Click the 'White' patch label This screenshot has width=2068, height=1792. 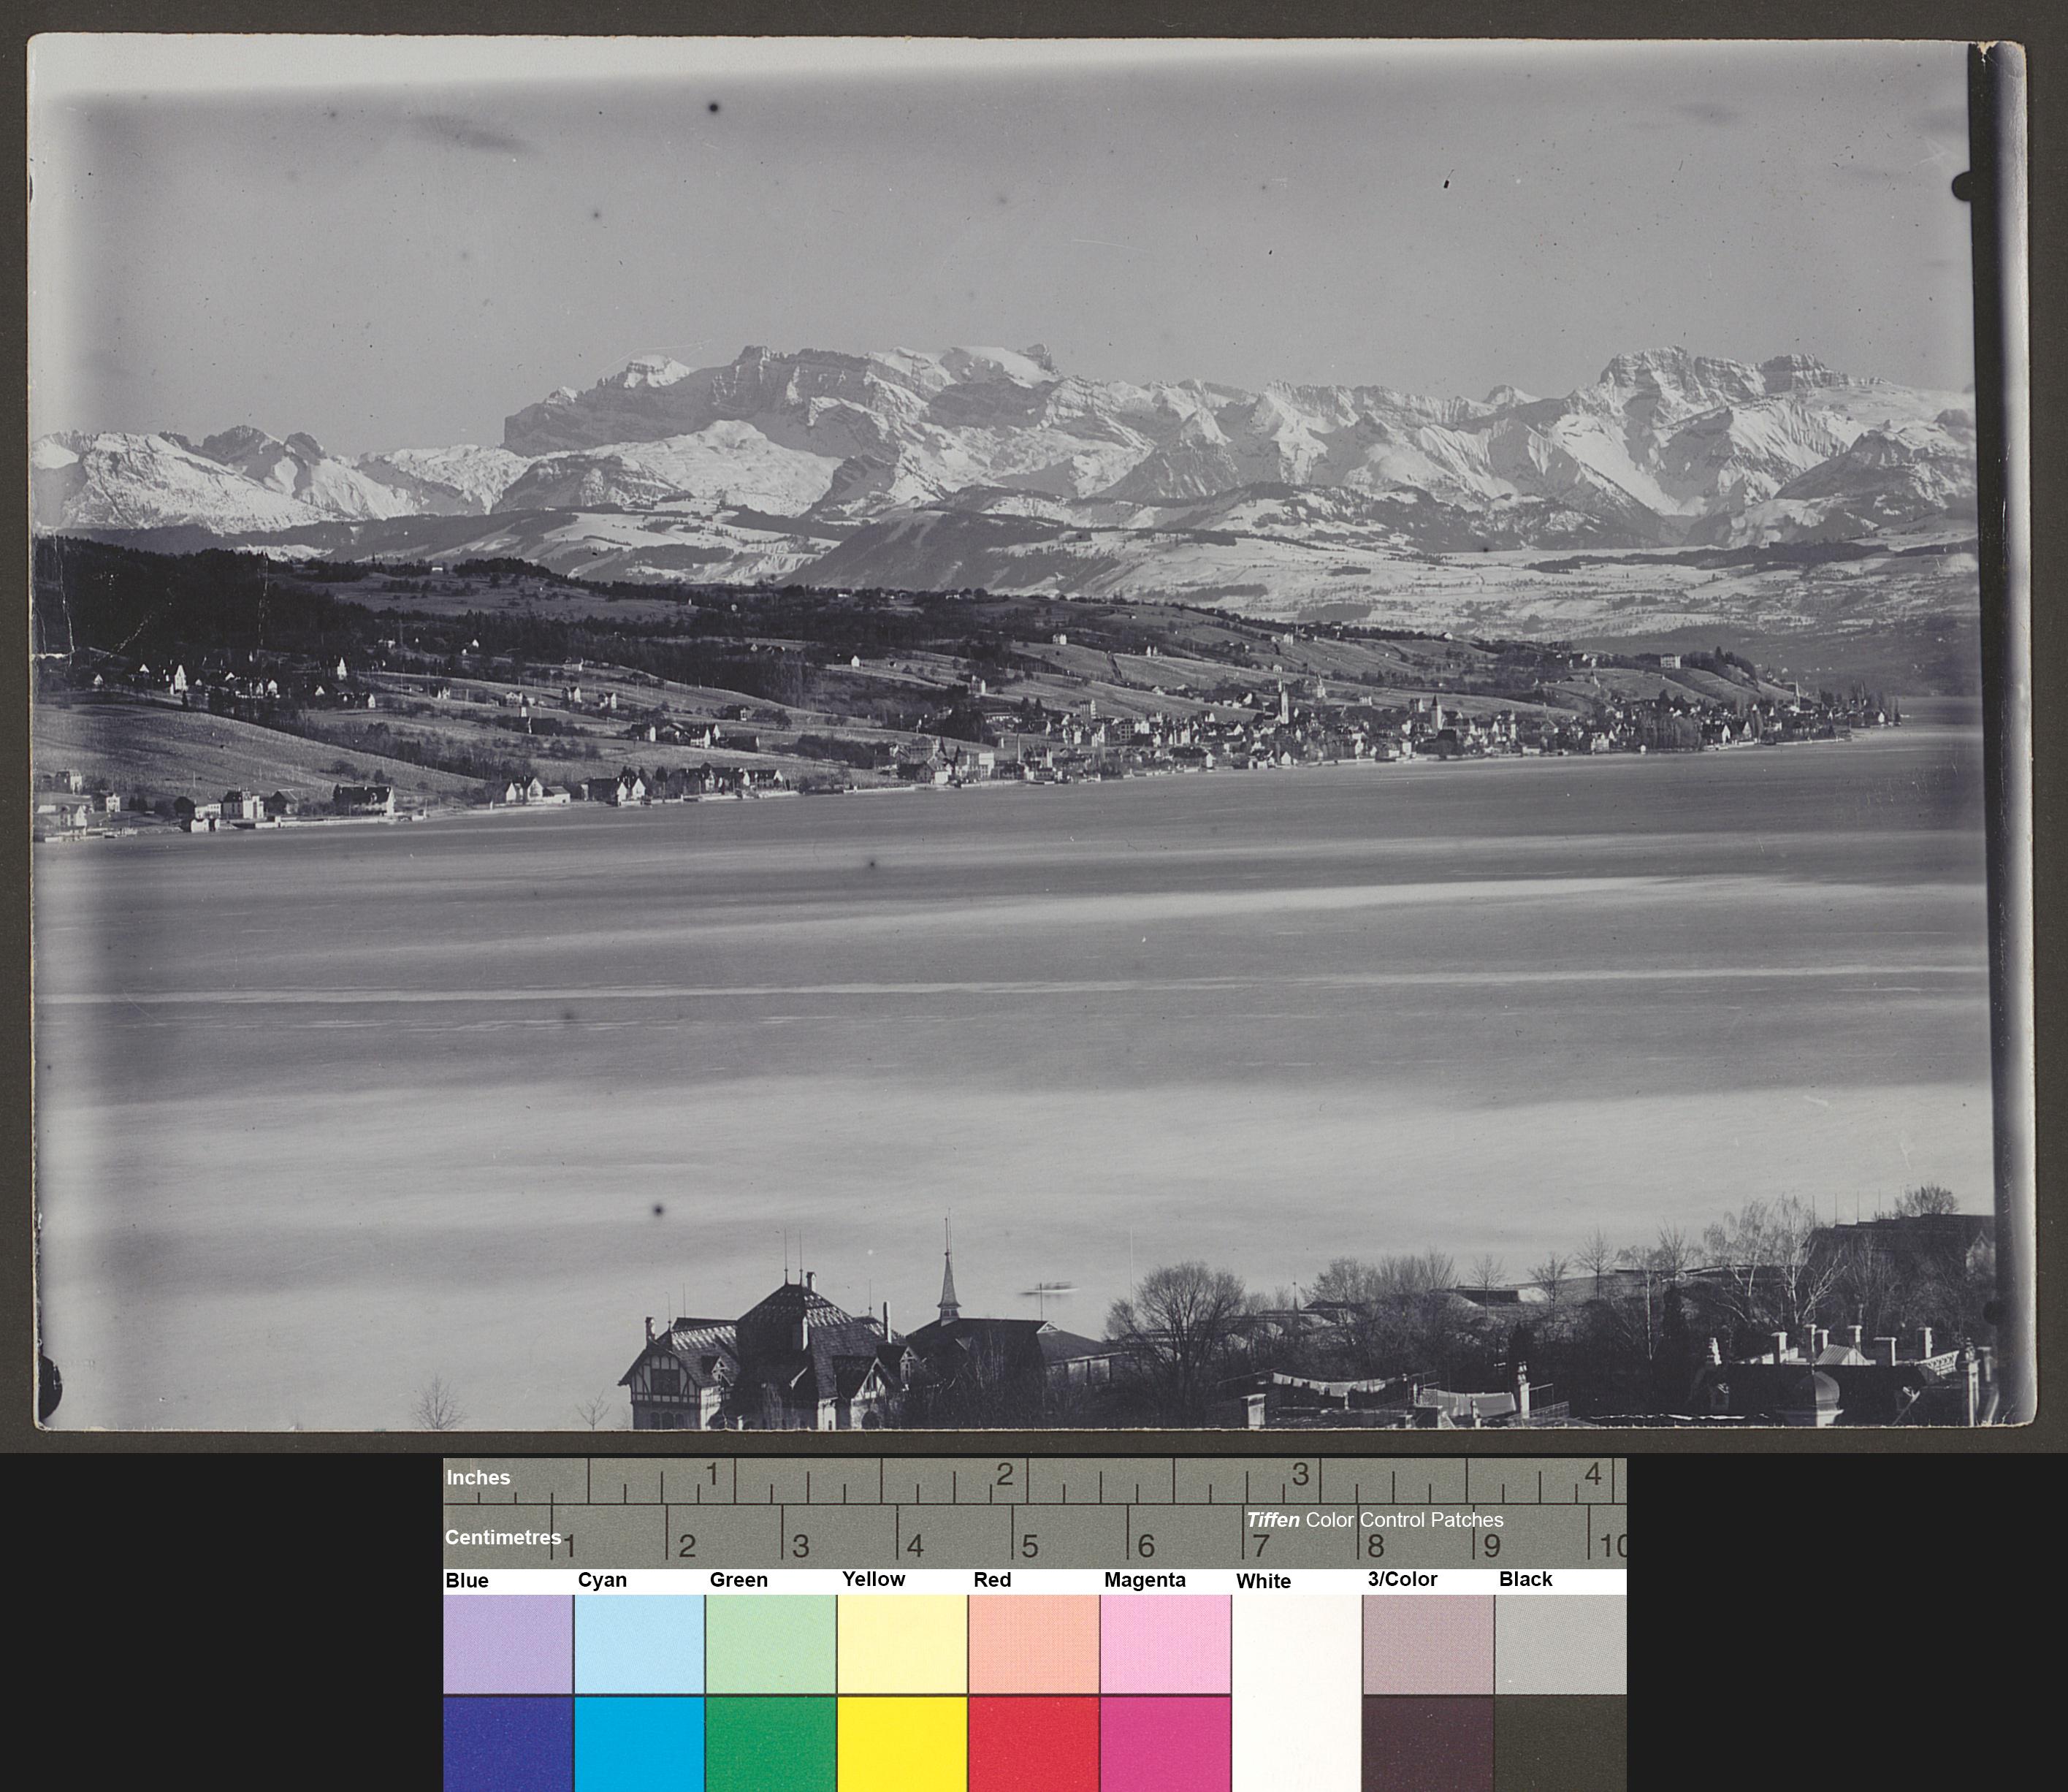tap(1263, 1581)
